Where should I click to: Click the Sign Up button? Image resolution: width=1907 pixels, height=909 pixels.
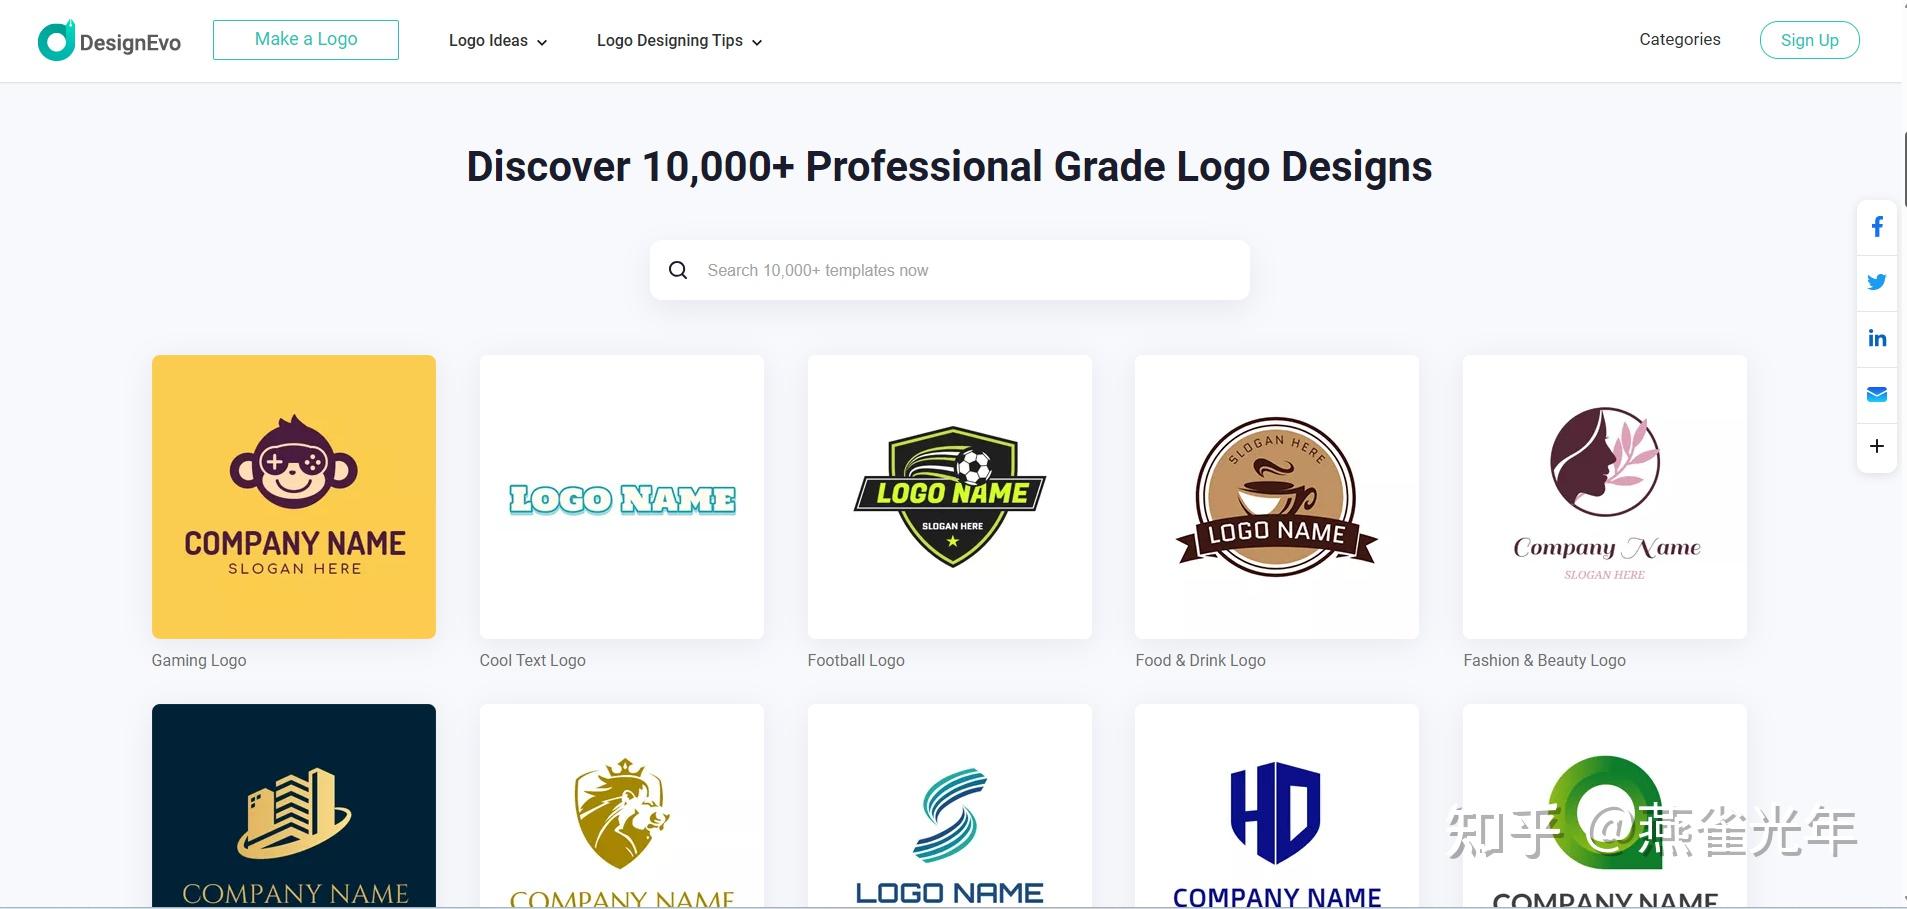pyautogui.click(x=1809, y=40)
